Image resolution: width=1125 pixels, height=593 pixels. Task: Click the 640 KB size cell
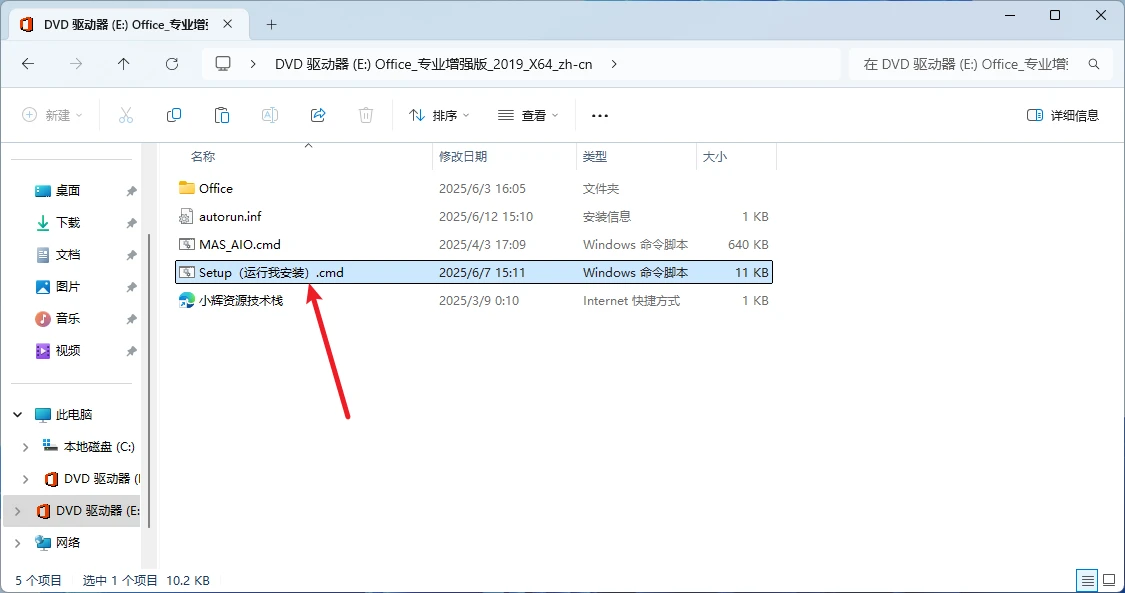[x=748, y=245]
